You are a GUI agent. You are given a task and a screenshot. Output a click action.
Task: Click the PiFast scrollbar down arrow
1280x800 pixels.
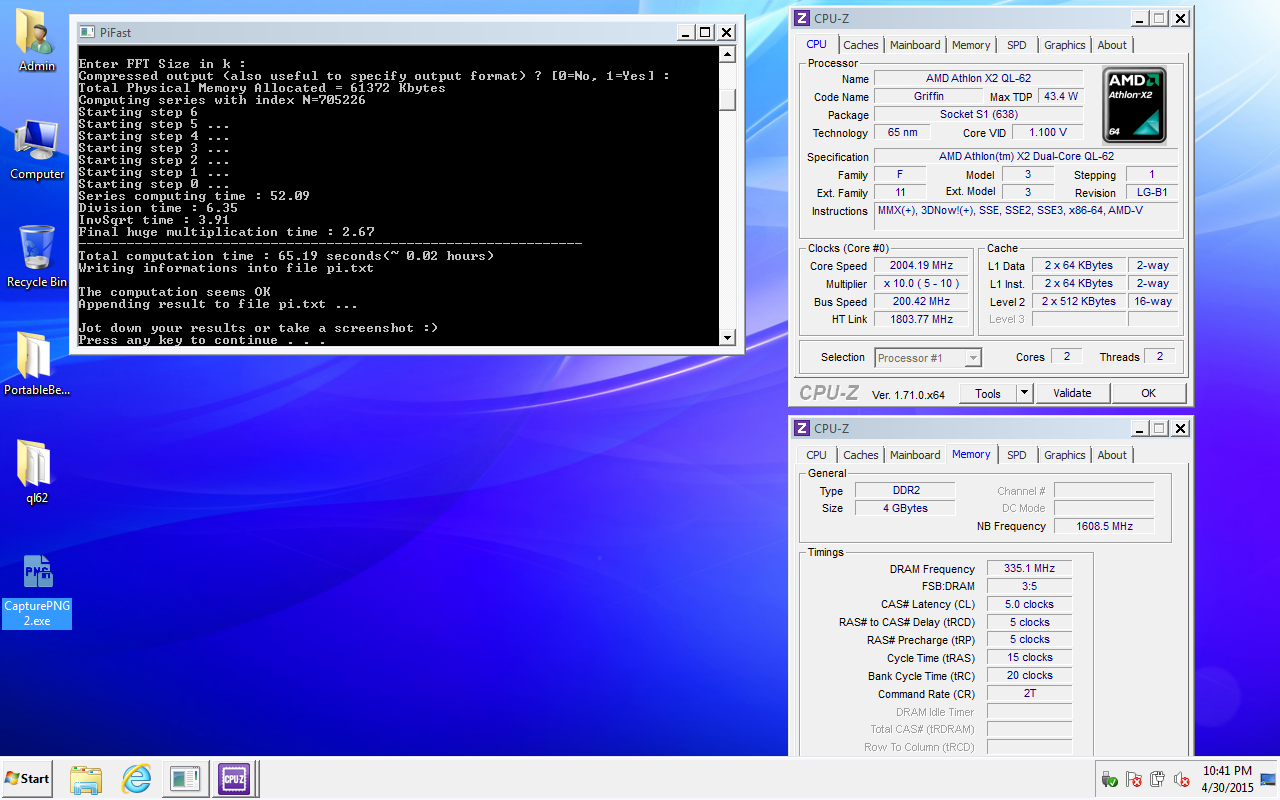click(727, 338)
